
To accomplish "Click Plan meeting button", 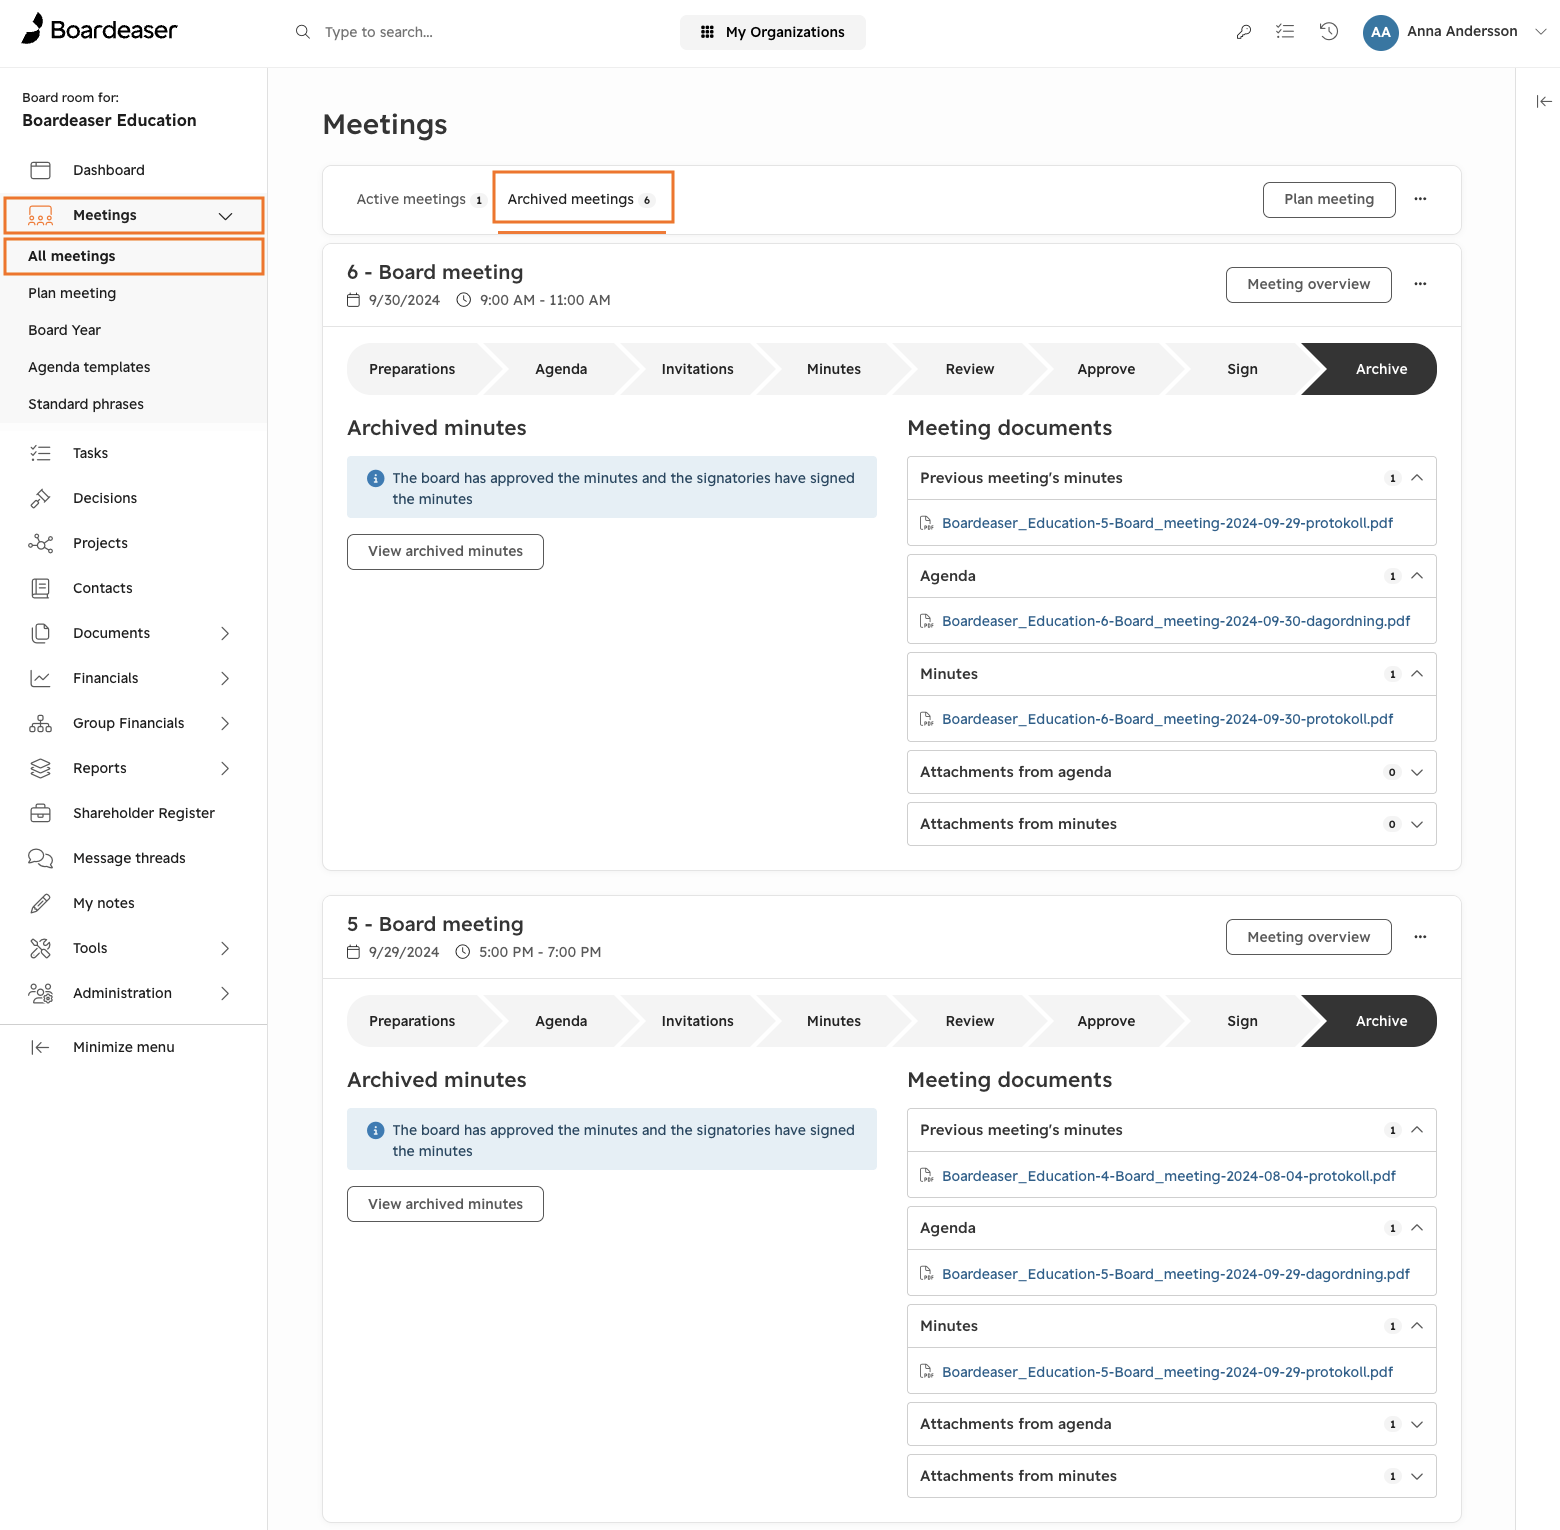I will pos(1329,199).
